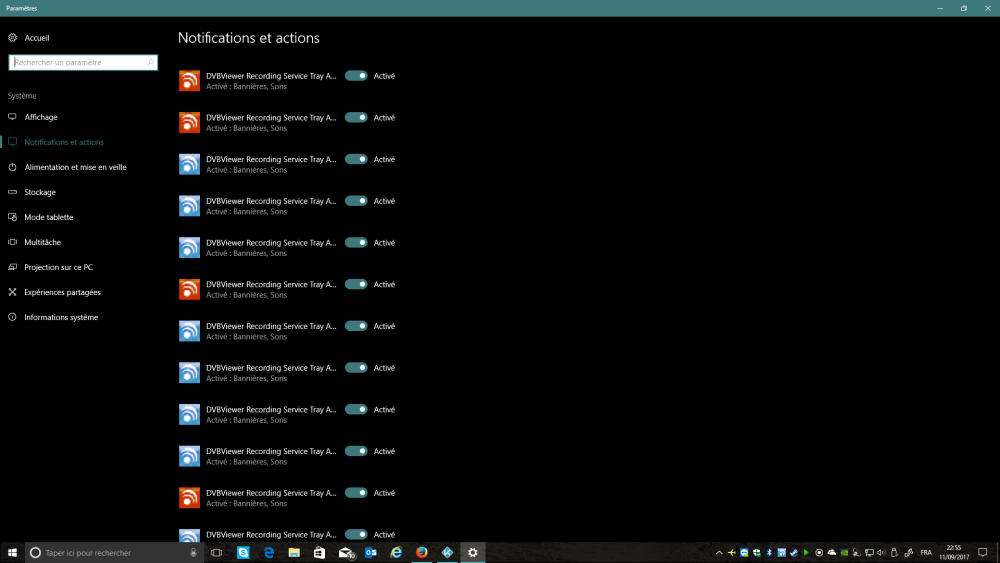Click the topmost orange DVBViewer app icon
Image resolution: width=1000 pixels, height=563 pixels.
pos(189,81)
